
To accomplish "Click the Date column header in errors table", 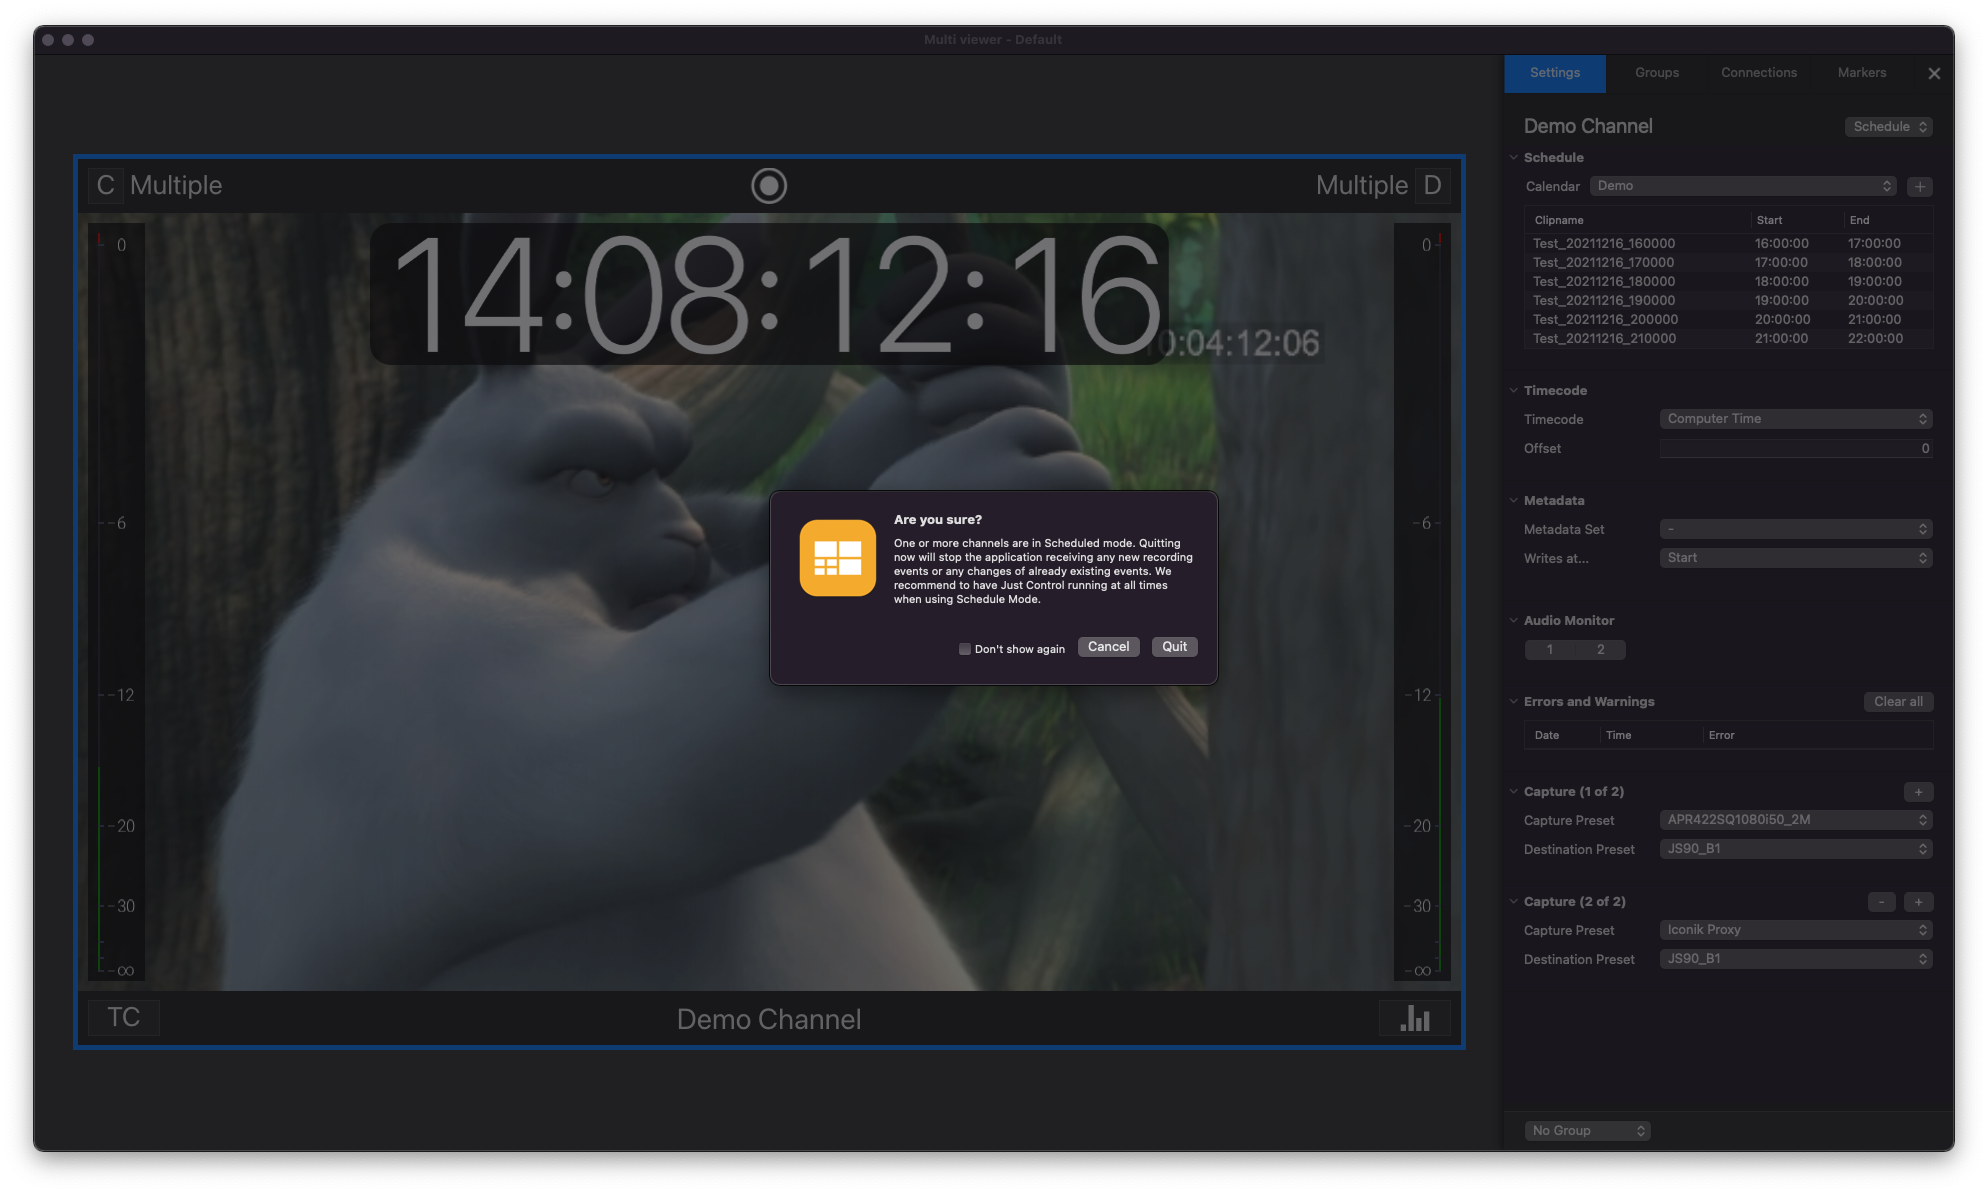I will 1561,736.
